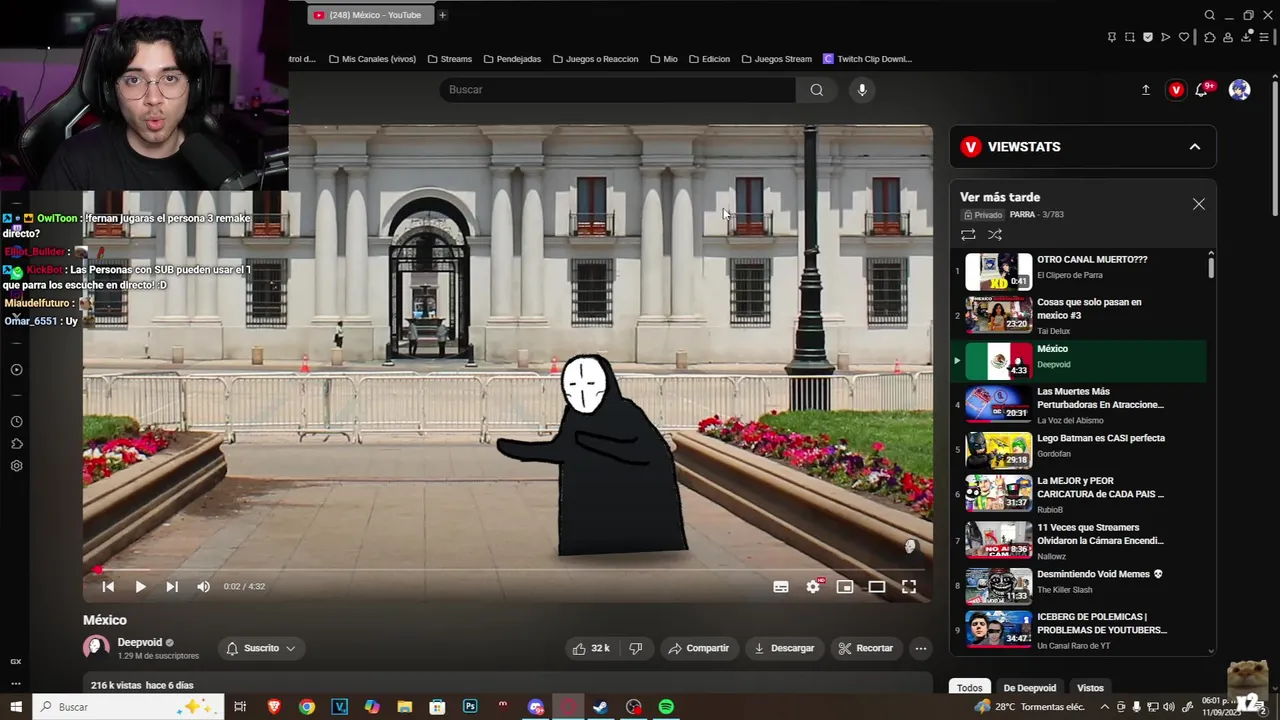Click the YouTube search magnifier button
The width and height of the screenshot is (1280, 720).
pyautogui.click(x=817, y=90)
